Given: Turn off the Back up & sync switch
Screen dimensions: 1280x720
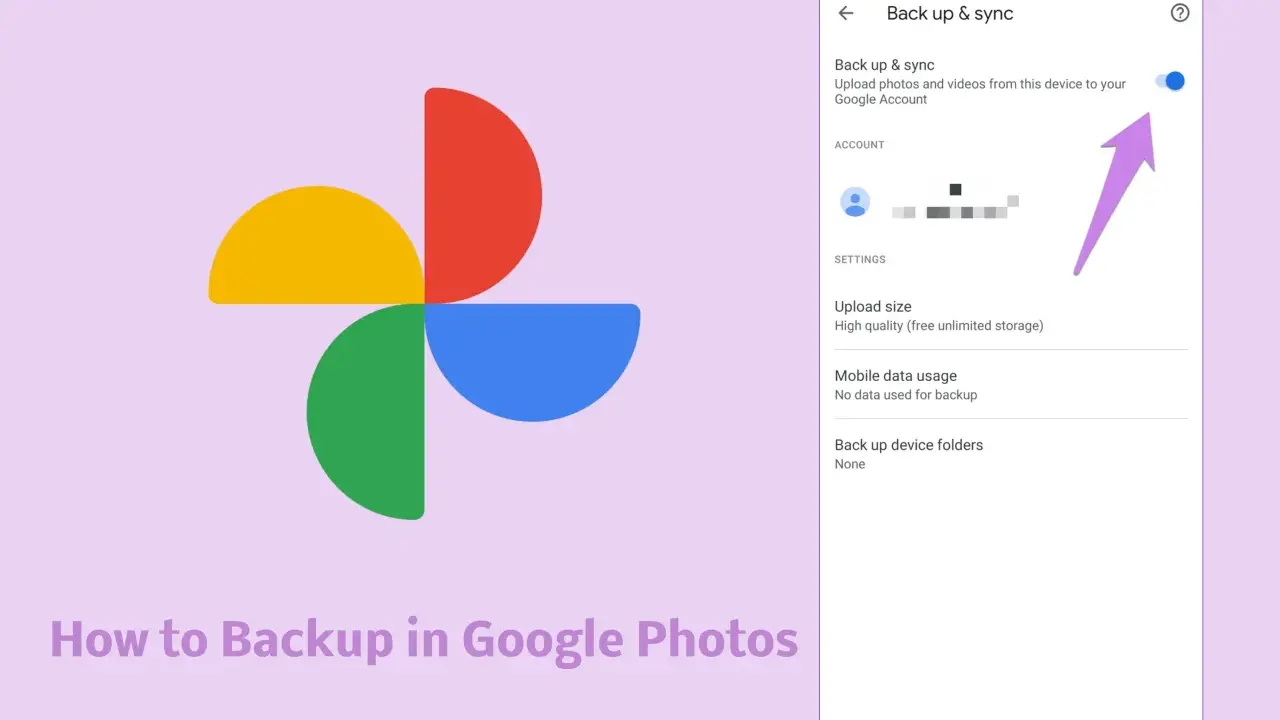Looking at the screenshot, I should pyautogui.click(x=1171, y=81).
